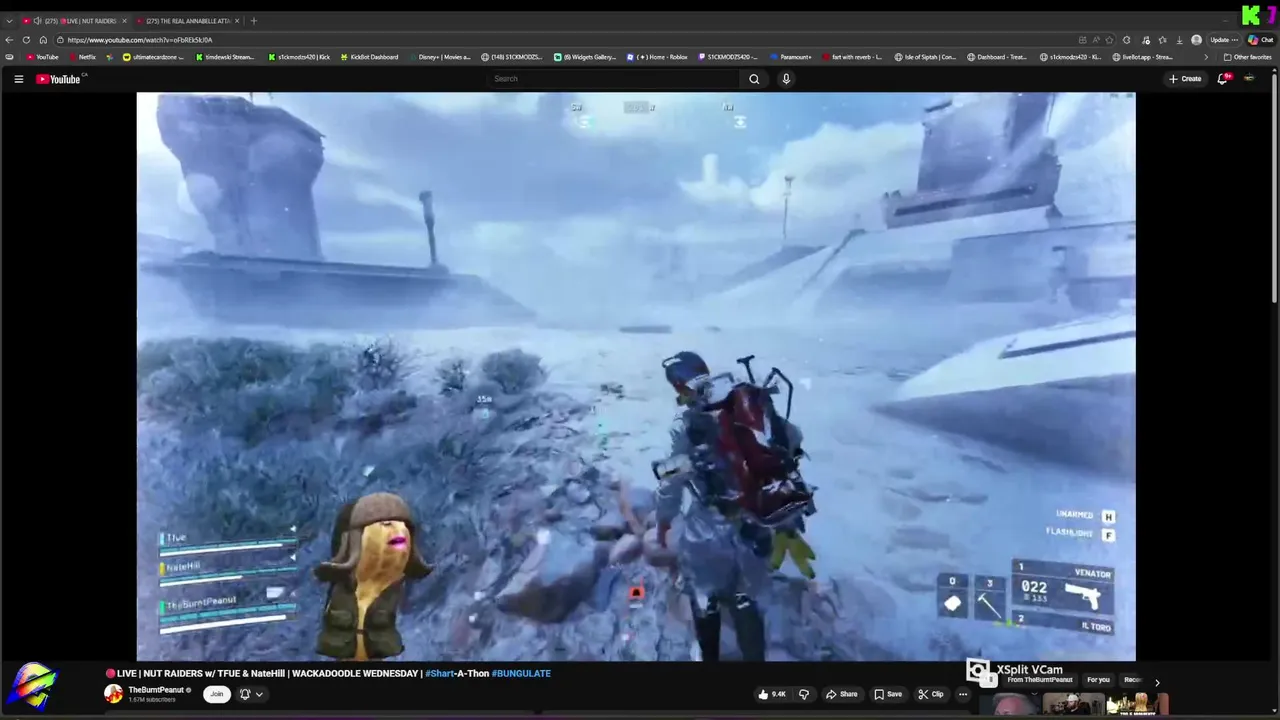Click the browser address bar URL
1280x720 pixels.
[140, 40]
